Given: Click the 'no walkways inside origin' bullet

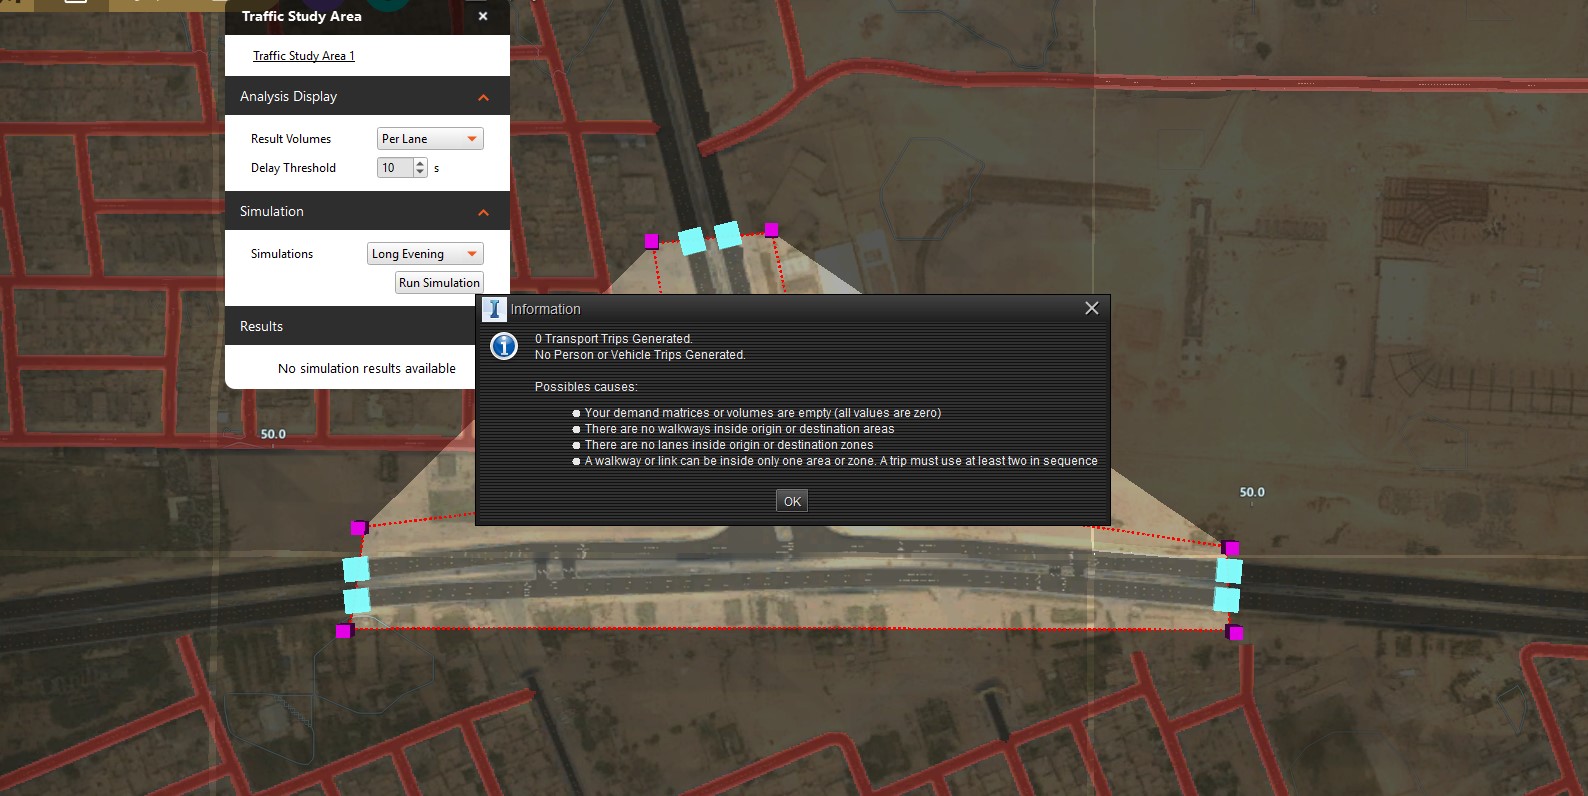Looking at the screenshot, I should coord(739,429).
